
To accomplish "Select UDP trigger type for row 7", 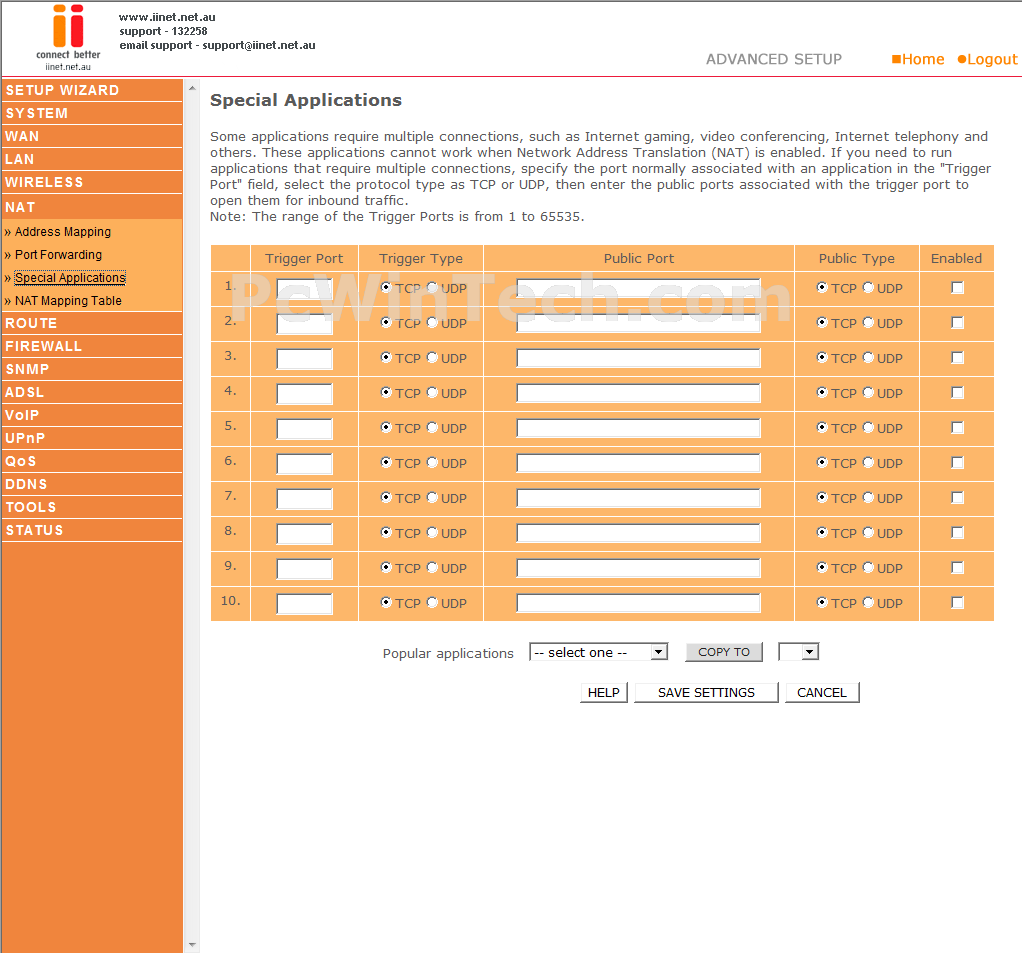I will [432, 497].
